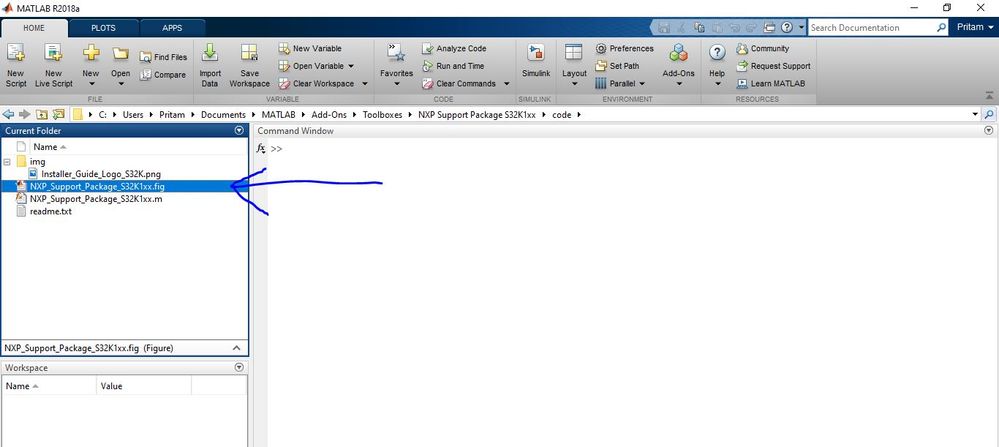Open the Add-Ons menu

click(x=679, y=66)
